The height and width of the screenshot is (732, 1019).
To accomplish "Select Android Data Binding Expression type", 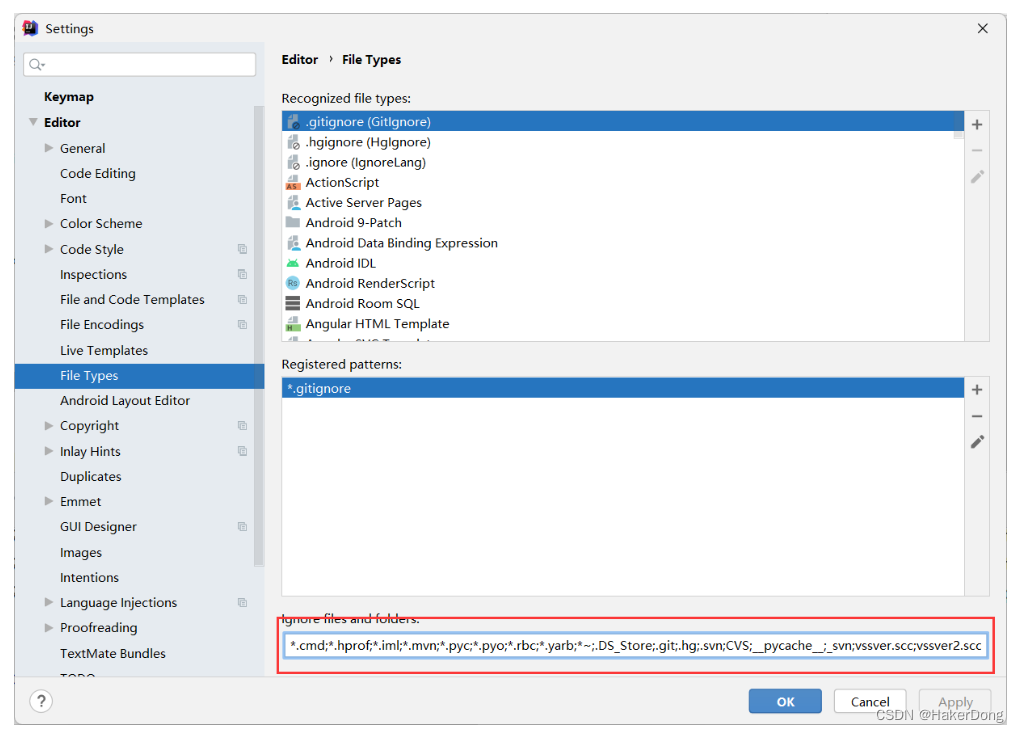I will (x=623, y=242).
